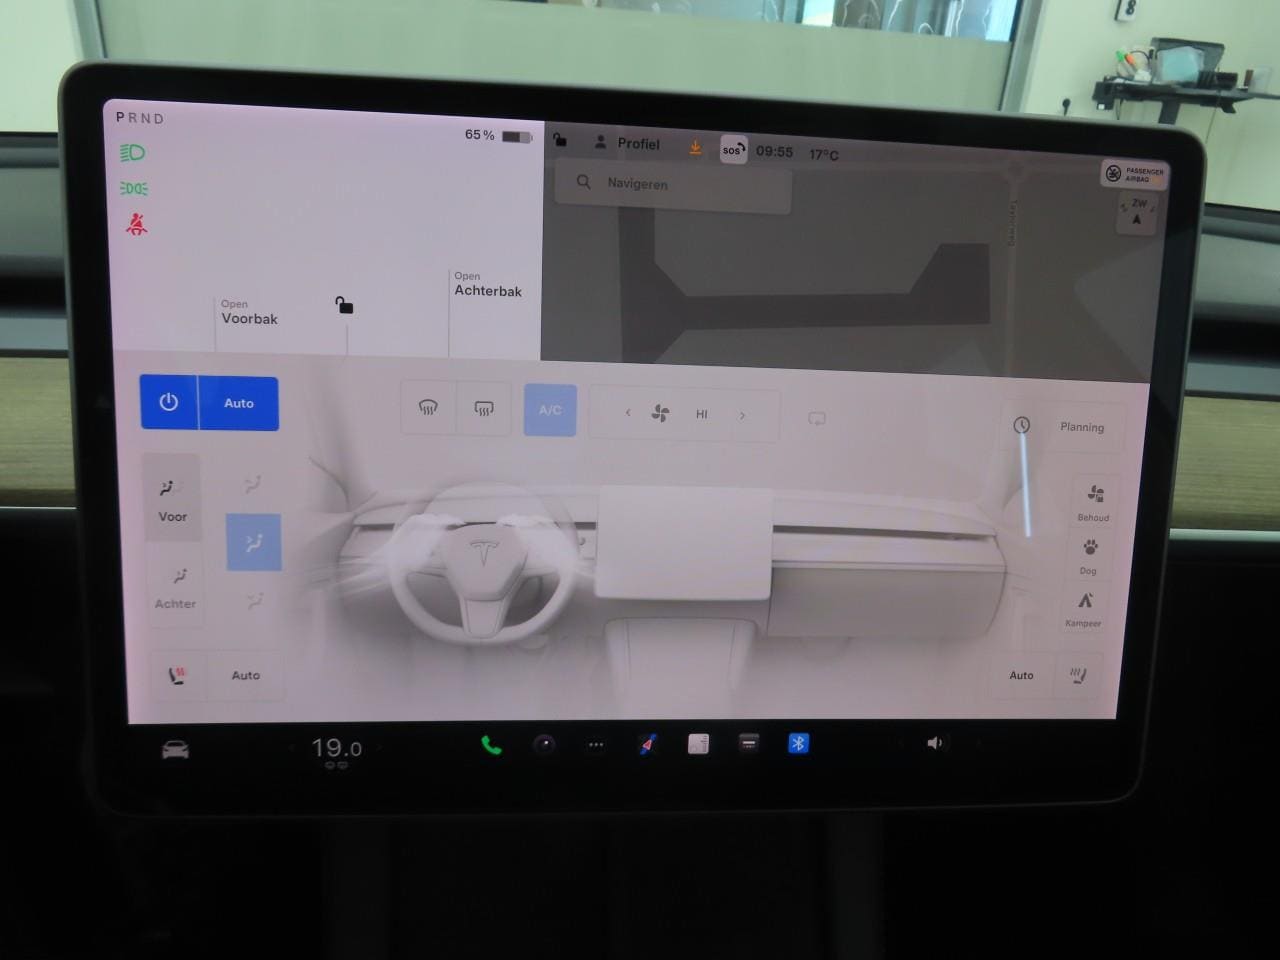The height and width of the screenshot is (960, 1280).
Task: Tap the car controls icon
Action: tap(176, 750)
